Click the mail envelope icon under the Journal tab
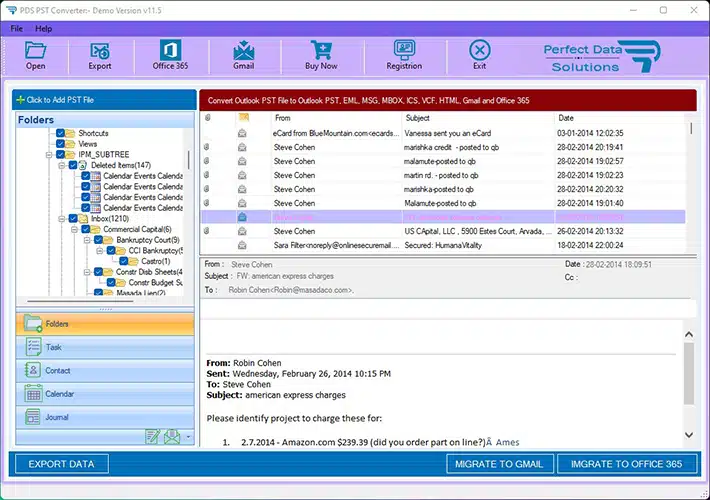 point(172,437)
